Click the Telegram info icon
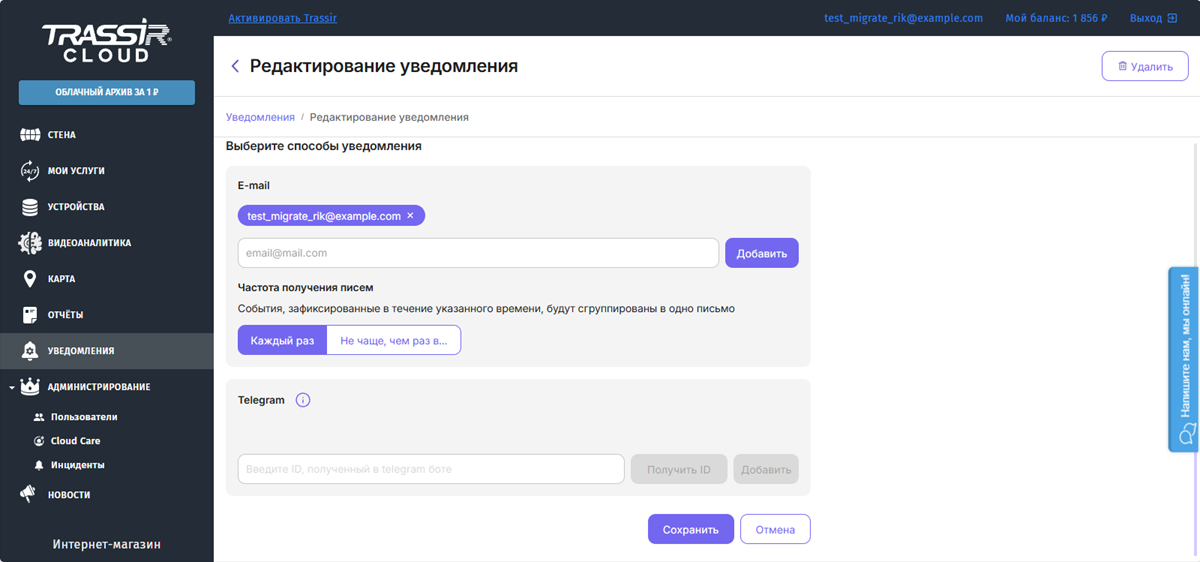This screenshot has height=562, width=1200. point(303,400)
